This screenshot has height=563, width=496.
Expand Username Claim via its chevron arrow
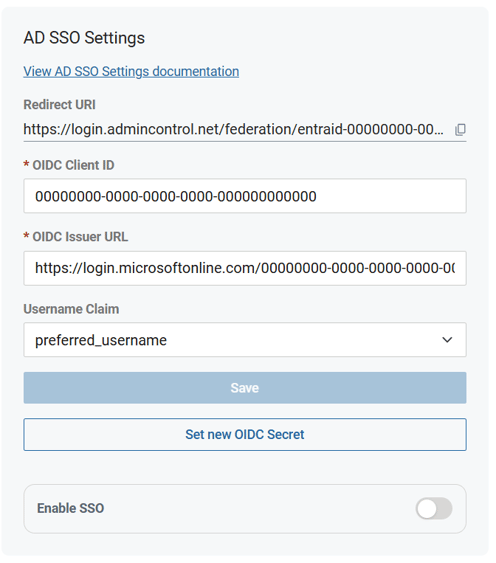pyautogui.click(x=447, y=340)
